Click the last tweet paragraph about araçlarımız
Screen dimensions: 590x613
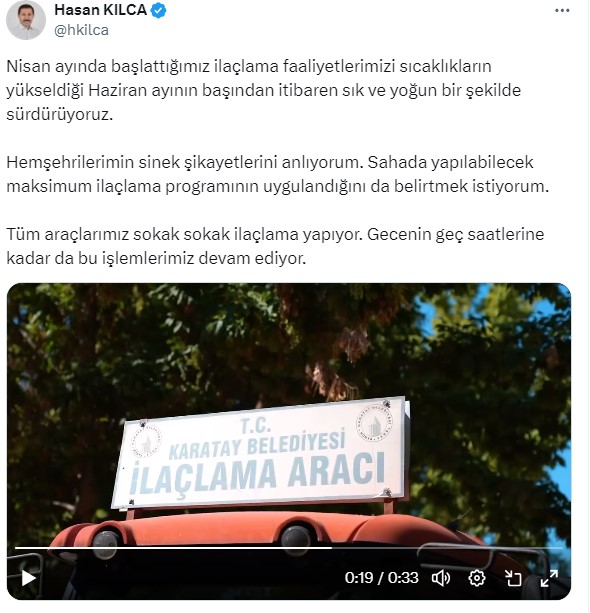(x=275, y=246)
